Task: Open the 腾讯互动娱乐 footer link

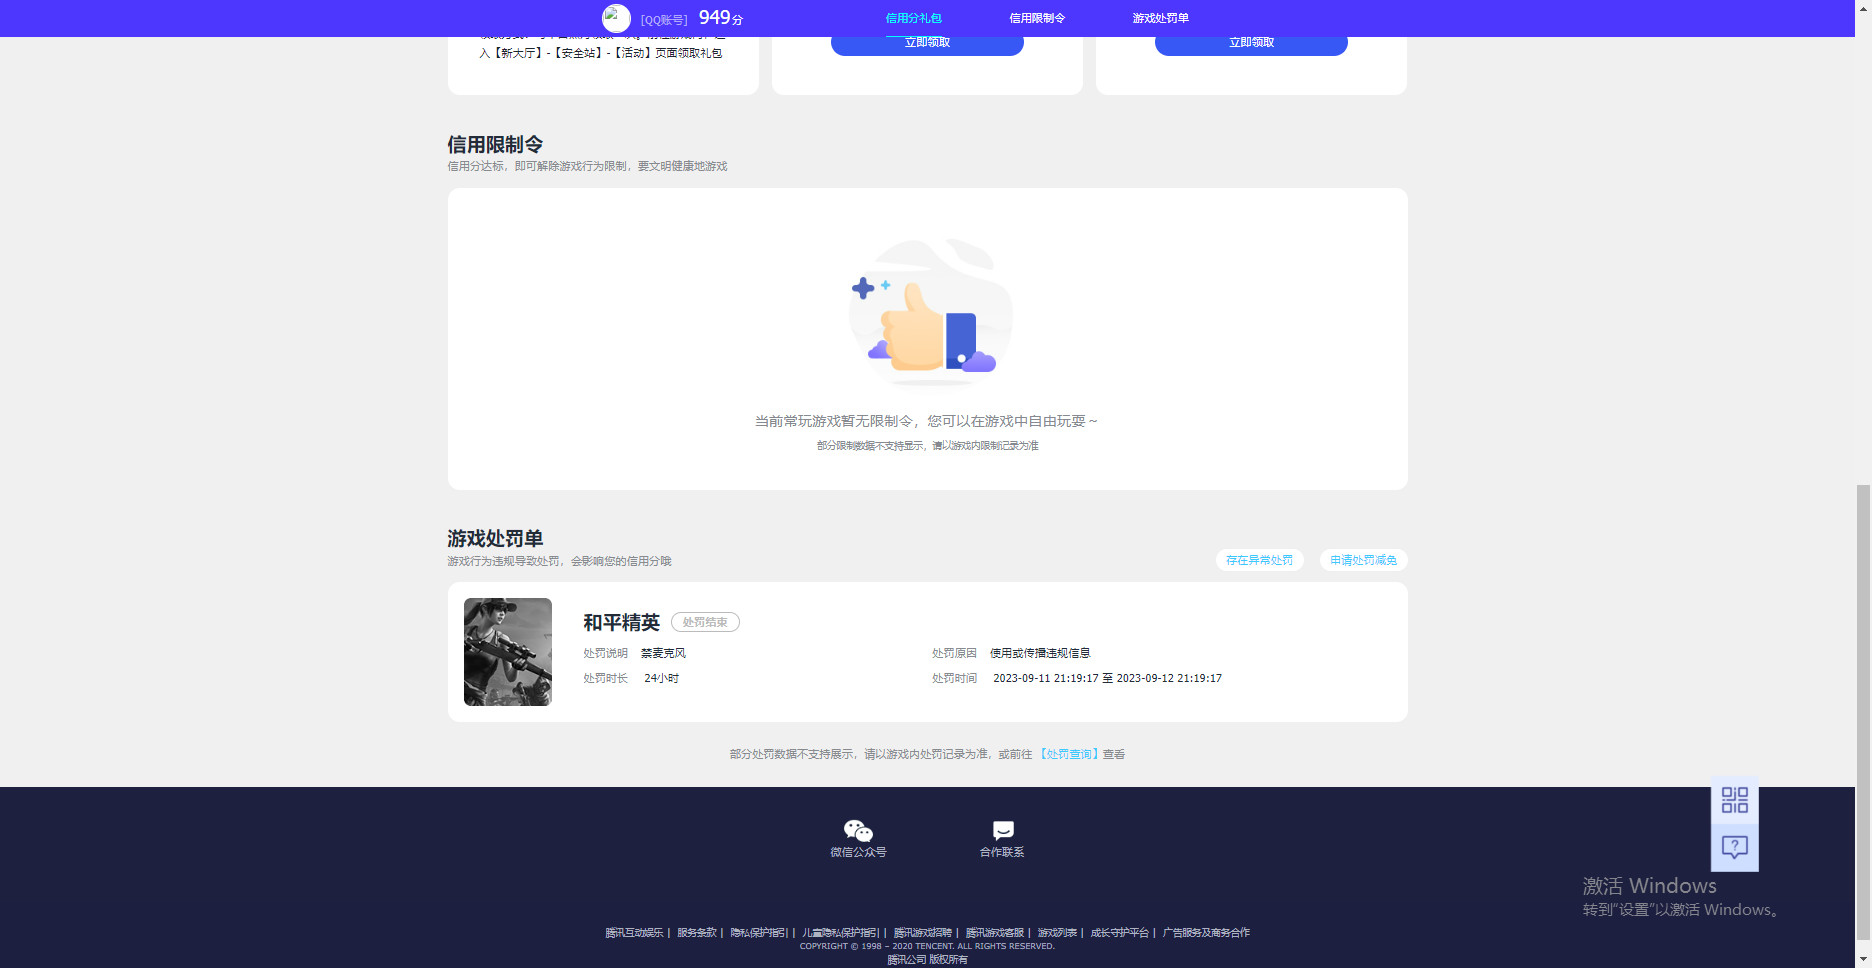Action: click(634, 933)
